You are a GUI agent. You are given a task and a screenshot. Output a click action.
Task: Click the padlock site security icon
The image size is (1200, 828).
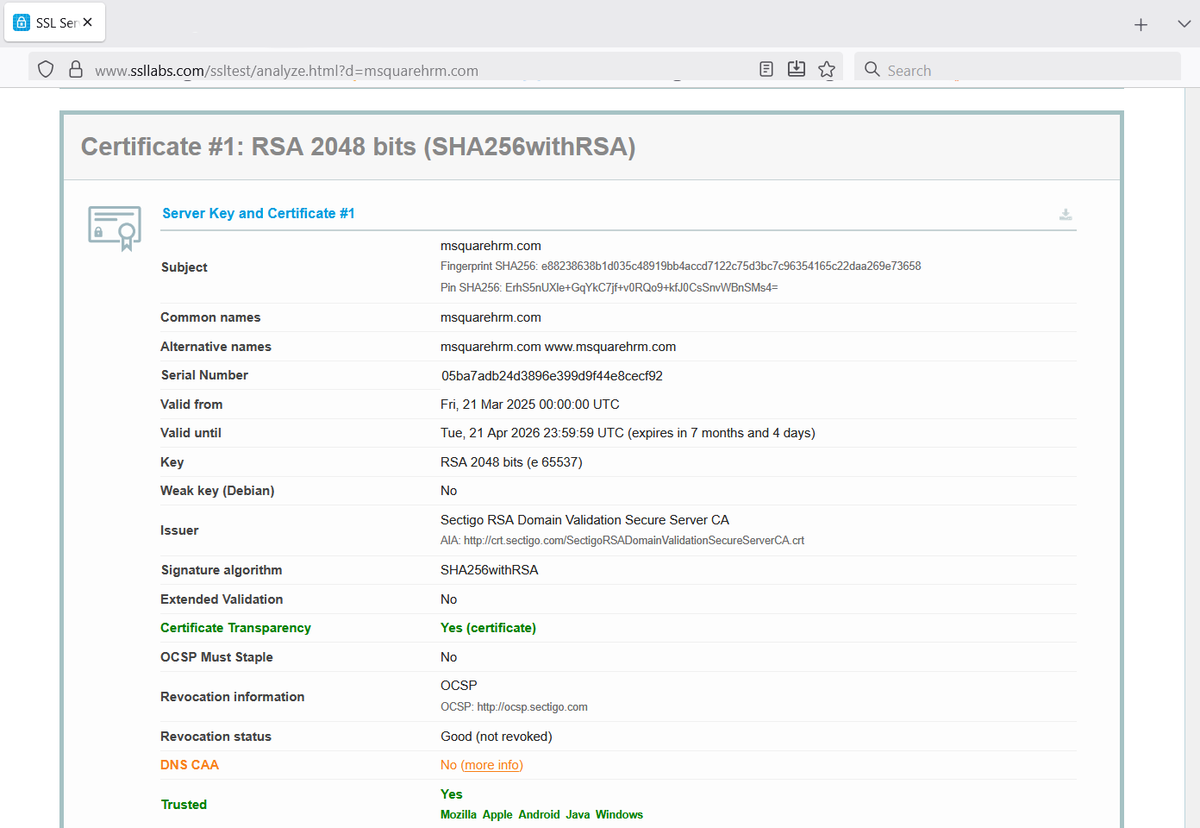coord(75,70)
